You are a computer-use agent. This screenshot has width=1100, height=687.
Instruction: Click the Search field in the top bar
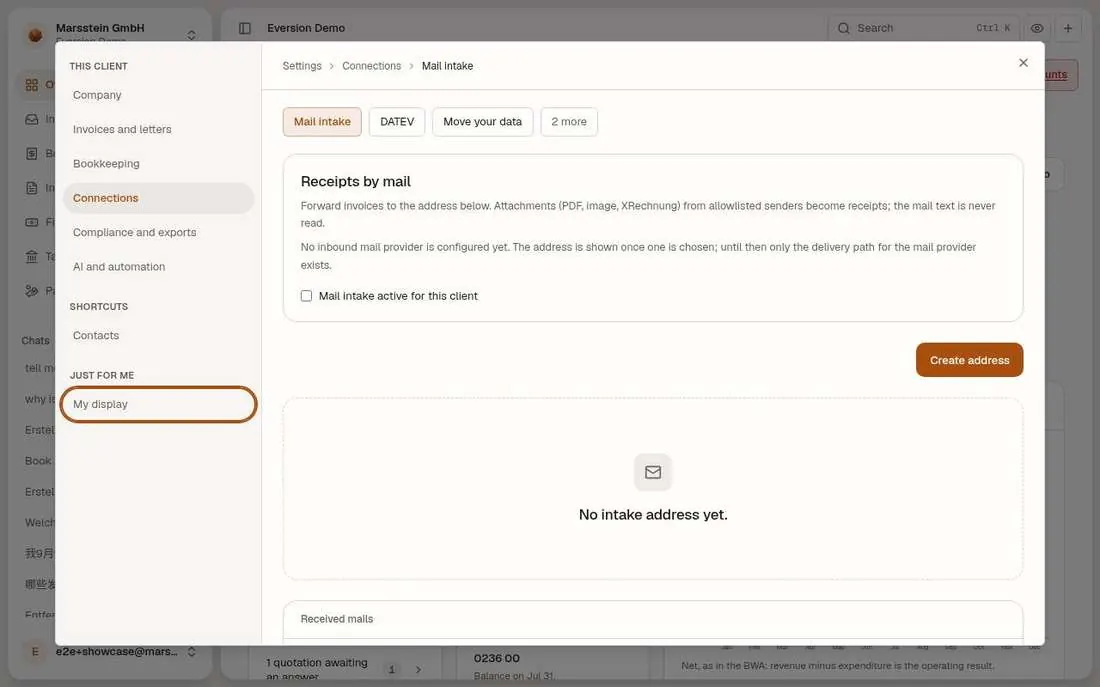(x=923, y=28)
